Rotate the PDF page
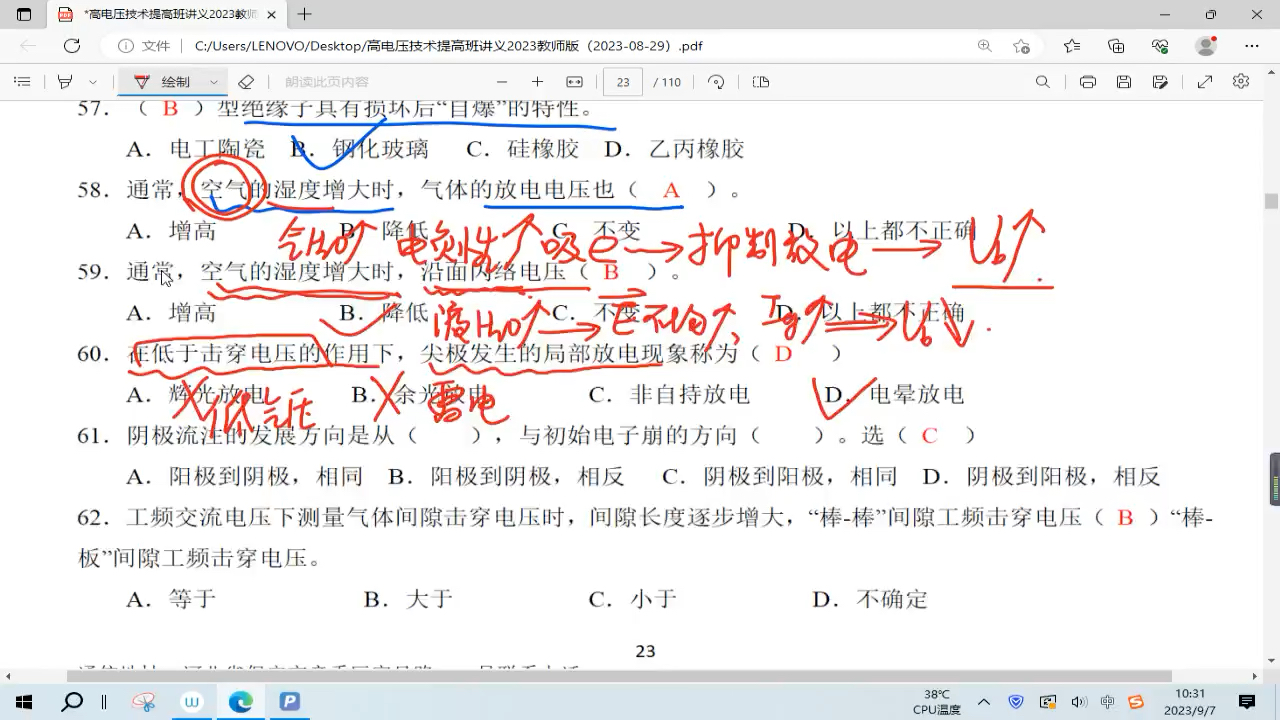This screenshot has width=1280, height=720. coord(716,81)
